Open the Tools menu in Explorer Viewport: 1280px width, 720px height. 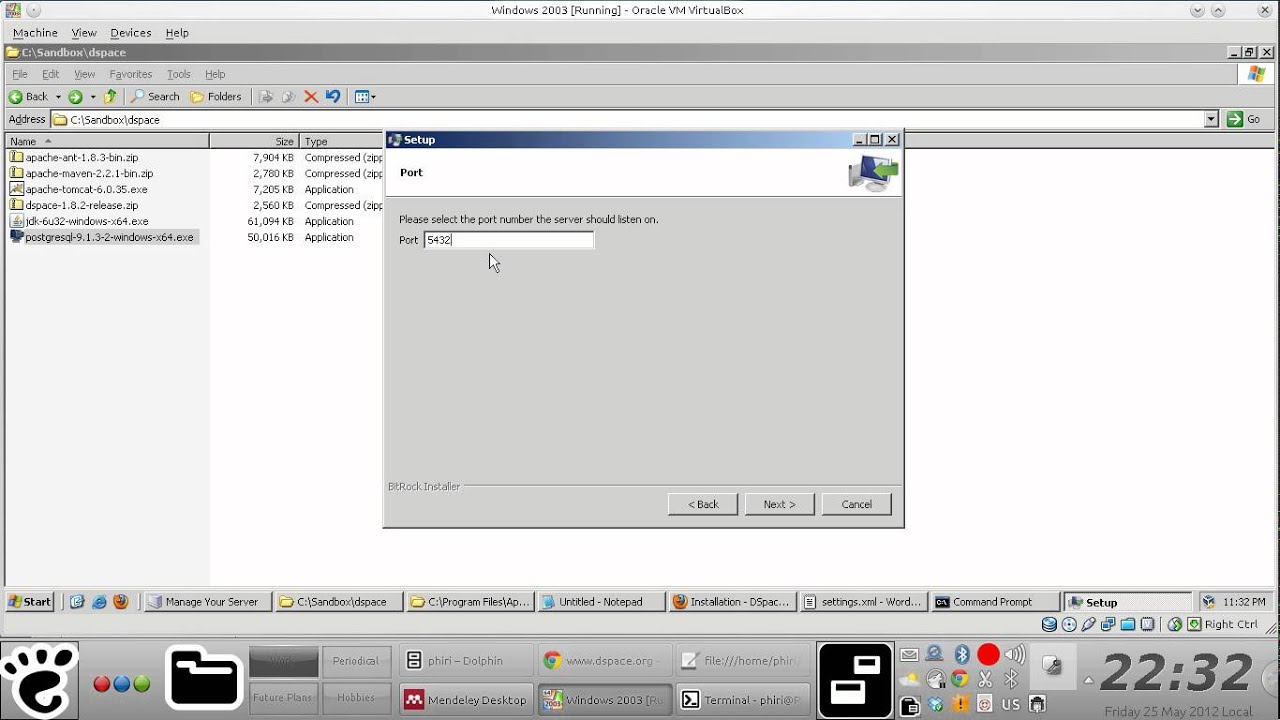click(179, 74)
